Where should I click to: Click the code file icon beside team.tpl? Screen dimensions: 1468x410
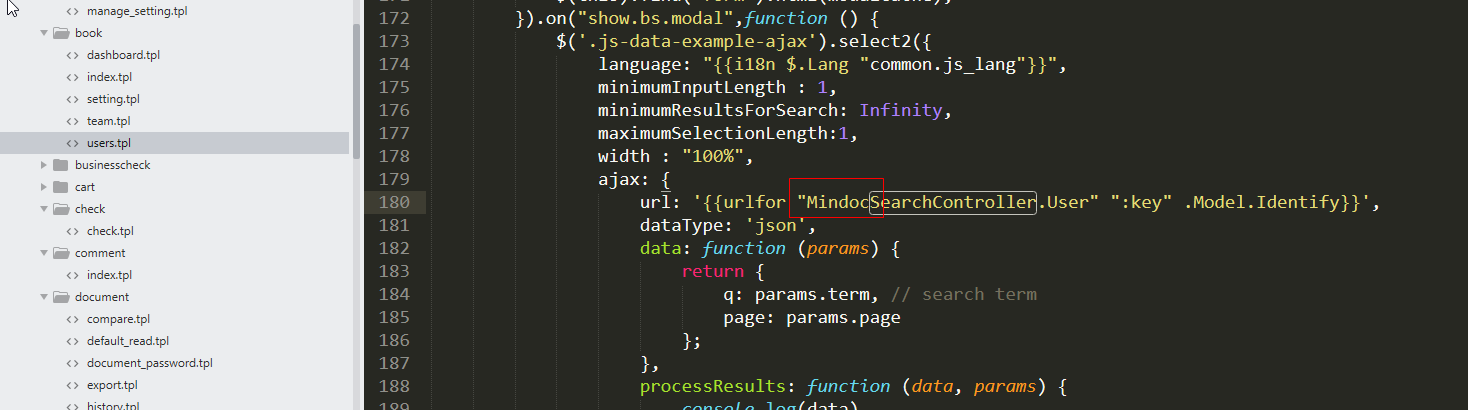coord(72,121)
